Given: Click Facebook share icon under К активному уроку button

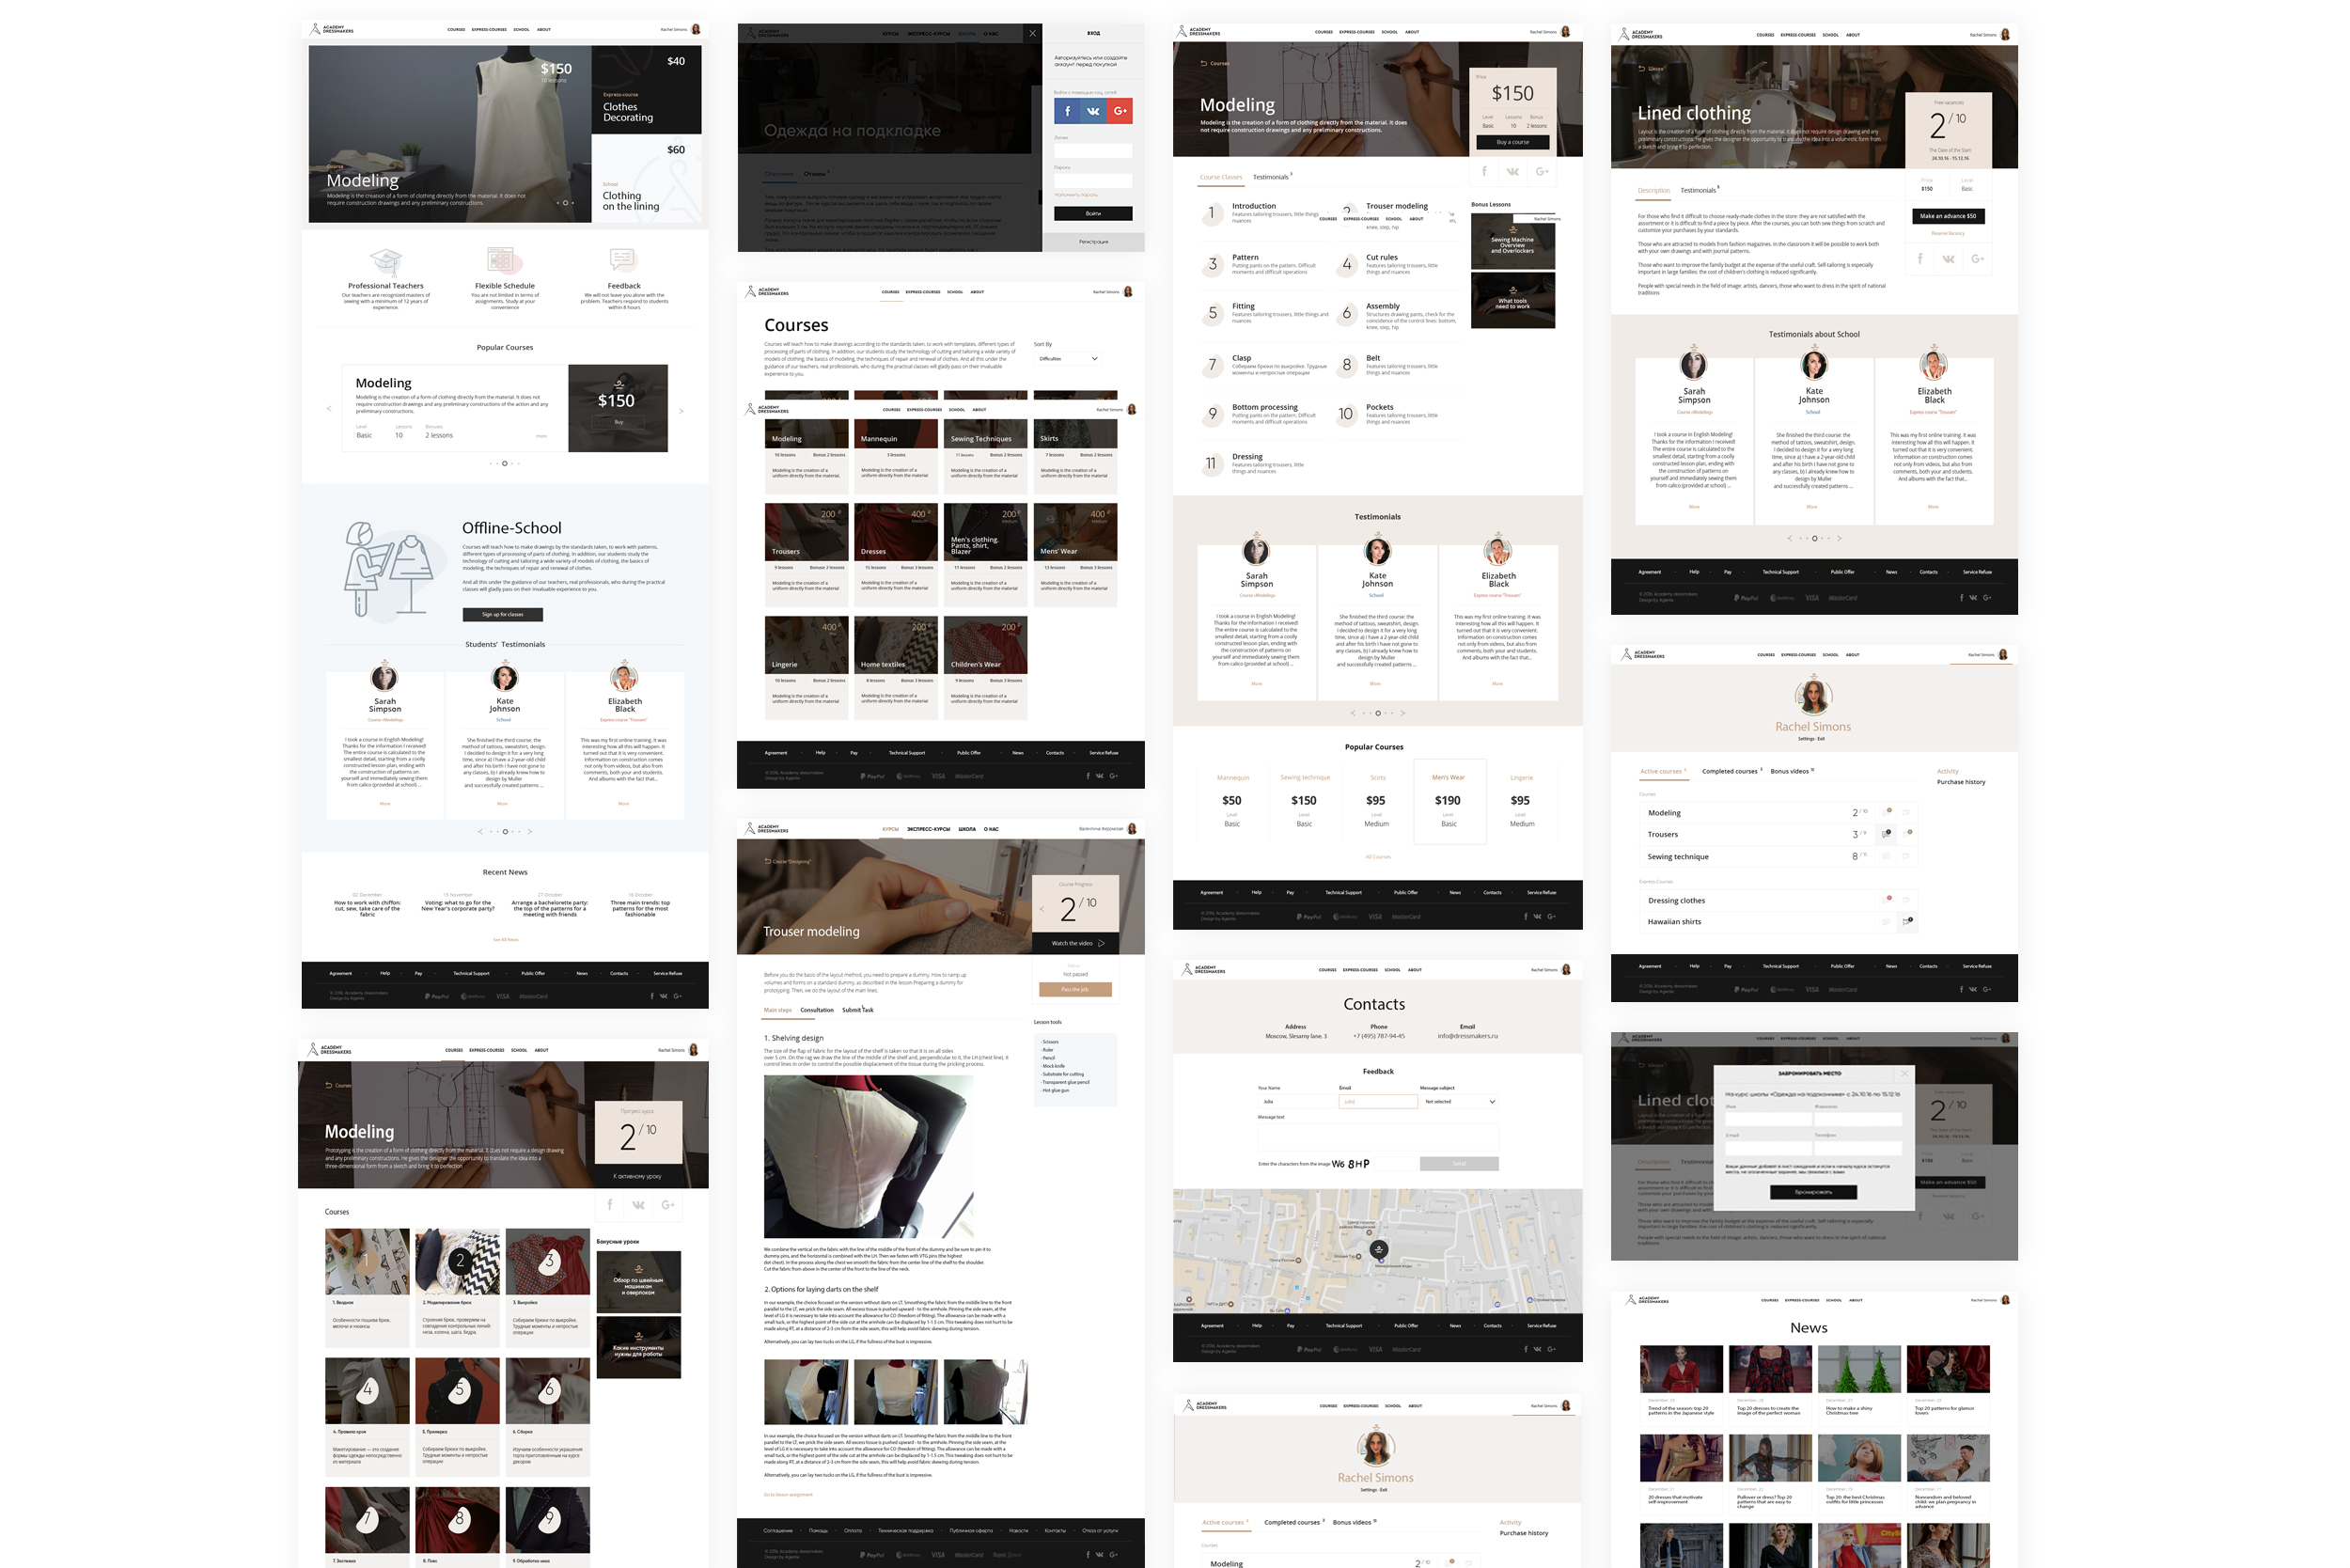Looking at the screenshot, I should pos(610,1204).
